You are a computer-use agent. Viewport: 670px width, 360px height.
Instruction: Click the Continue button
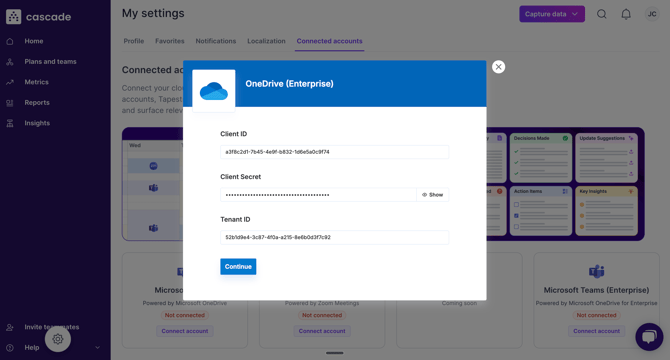tap(238, 266)
